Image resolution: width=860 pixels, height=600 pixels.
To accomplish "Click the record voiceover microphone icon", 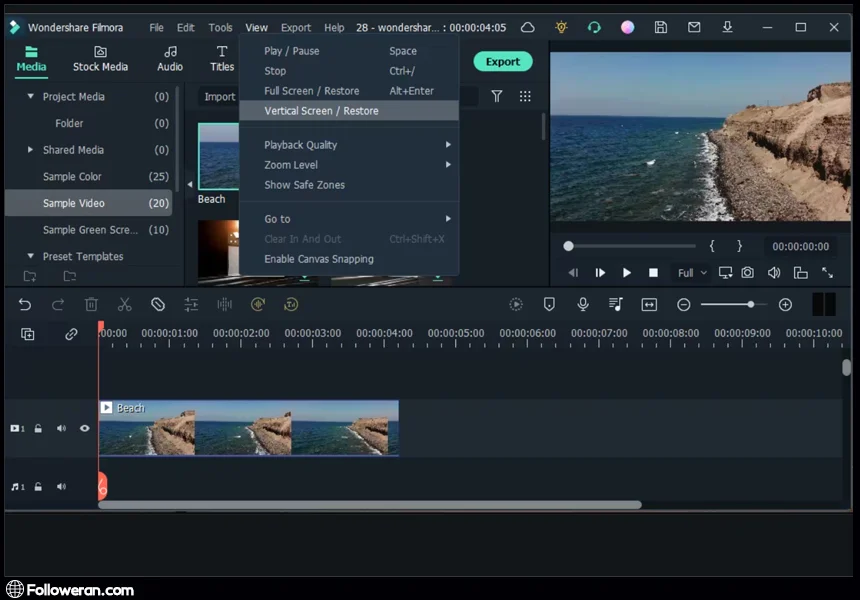I will (x=583, y=305).
